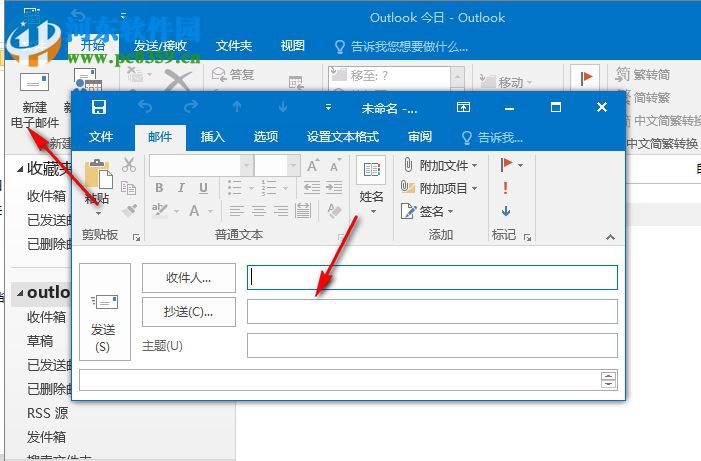Choose the text highlight color
Screen dimensions: 701x461
pyautogui.click(x=159, y=210)
